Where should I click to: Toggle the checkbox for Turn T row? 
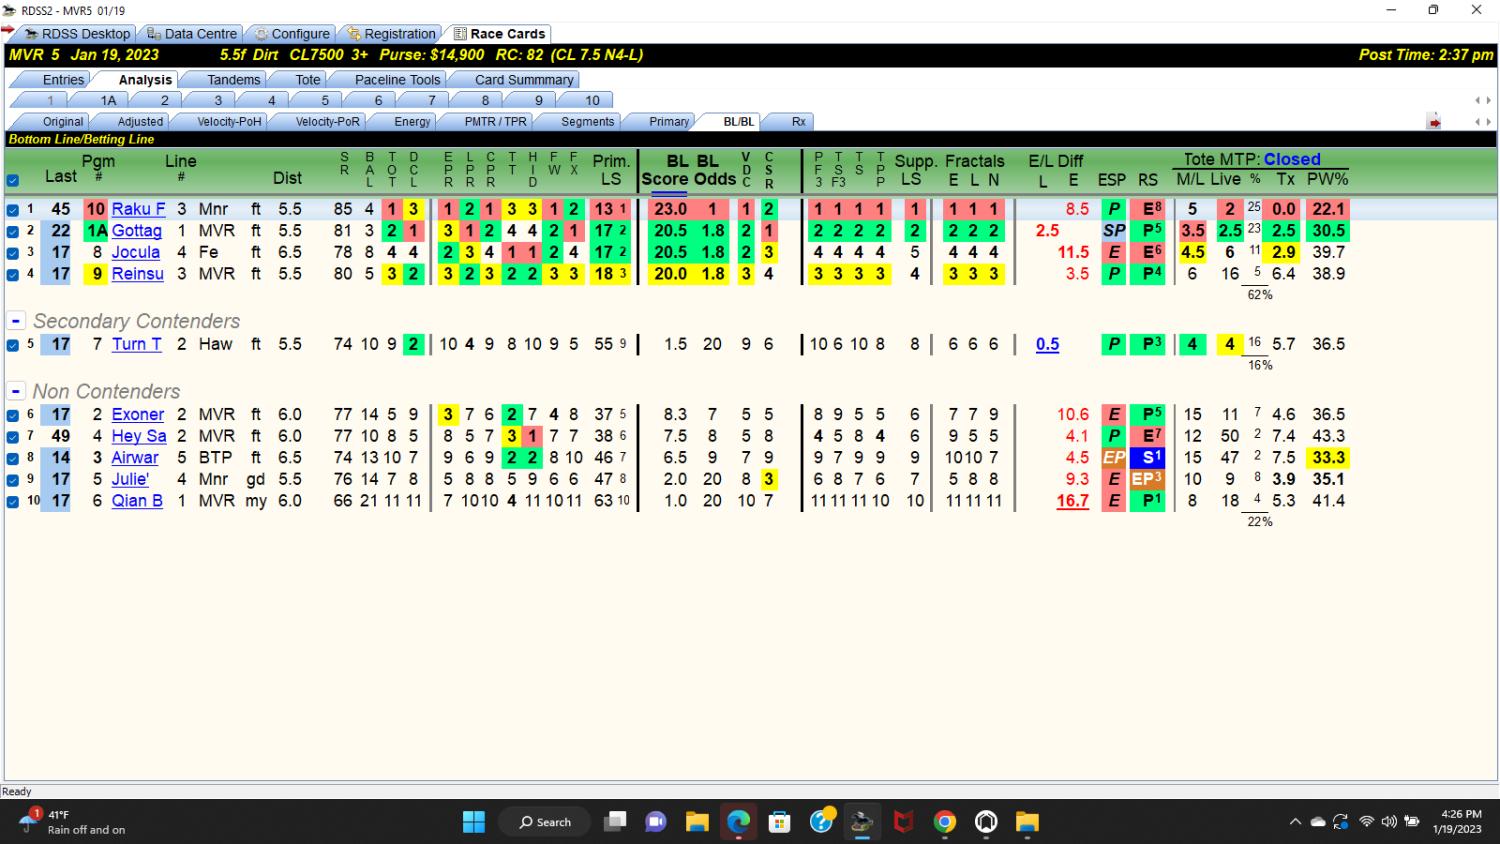coord(12,345)
